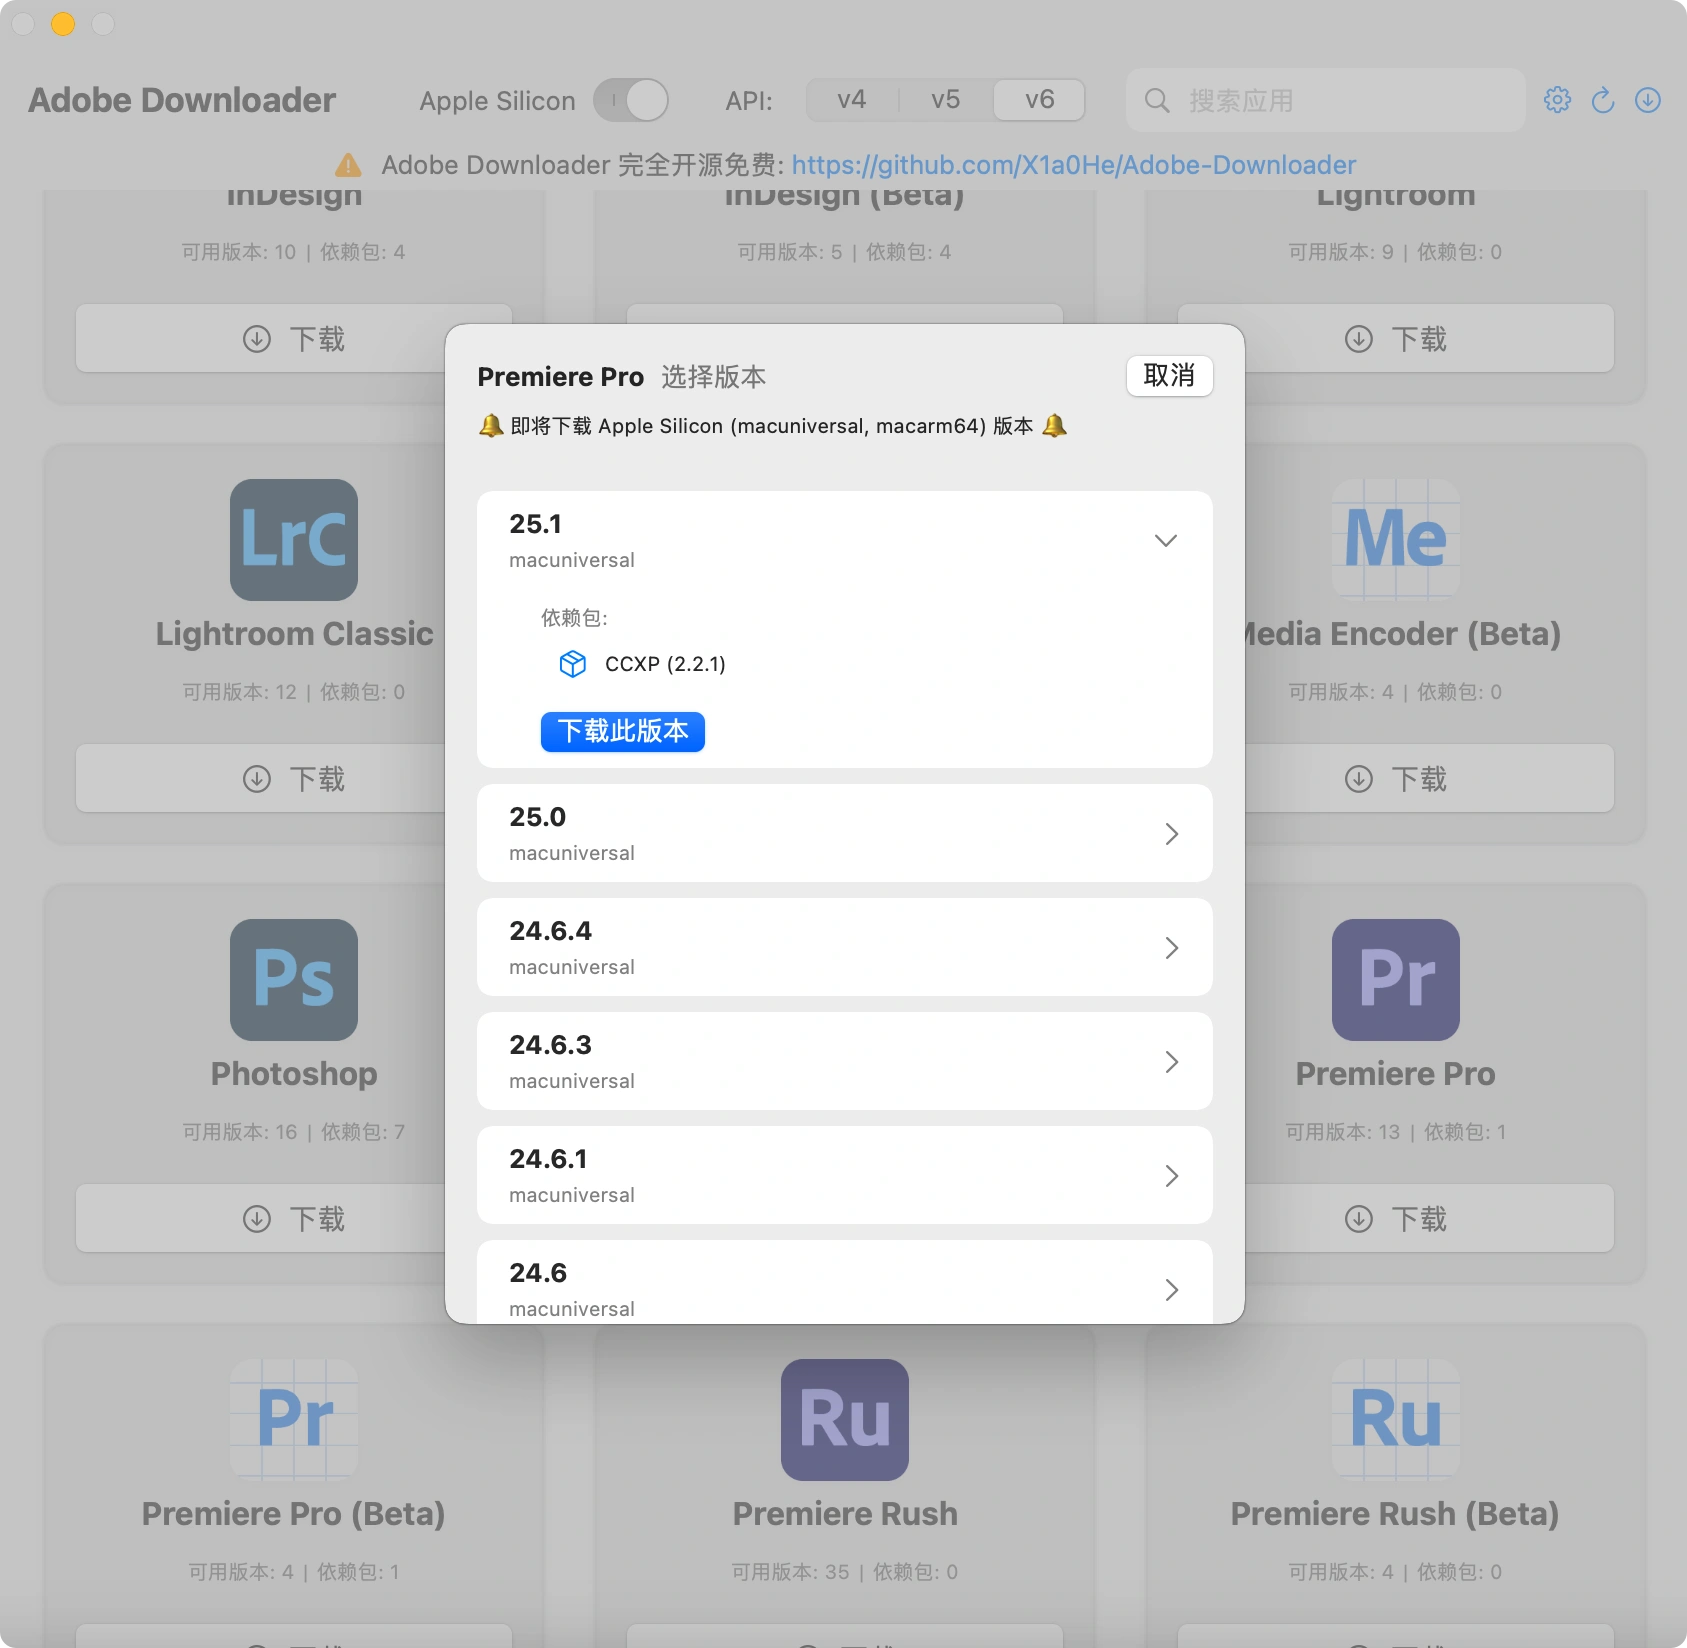Viewport: 1687px width, 1648px height.
Task: Click the yellow minimize window button
Action: point(63,23)
